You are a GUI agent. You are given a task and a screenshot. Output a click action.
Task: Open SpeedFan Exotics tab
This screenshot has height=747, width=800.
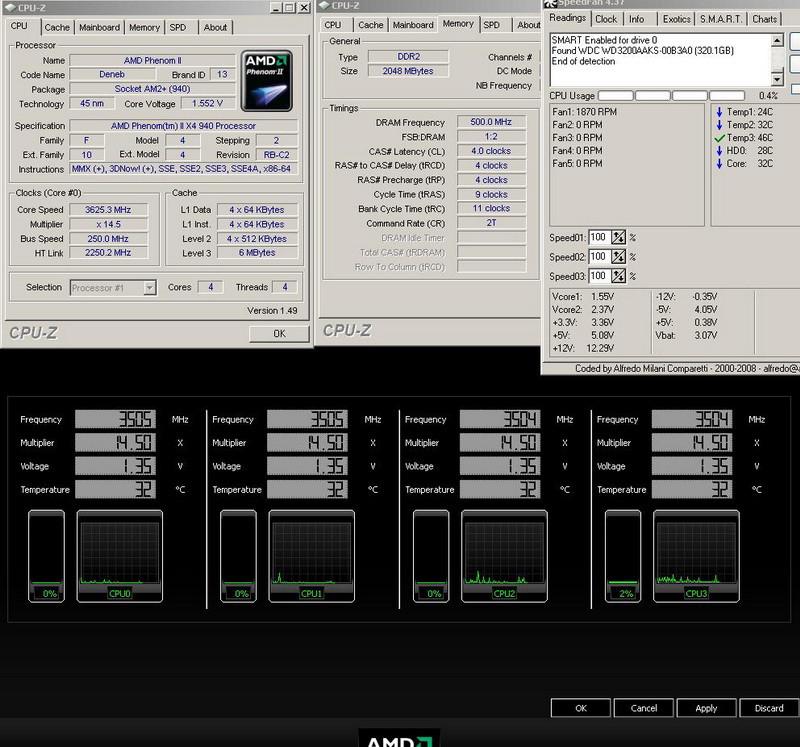[x=677, y=19]
